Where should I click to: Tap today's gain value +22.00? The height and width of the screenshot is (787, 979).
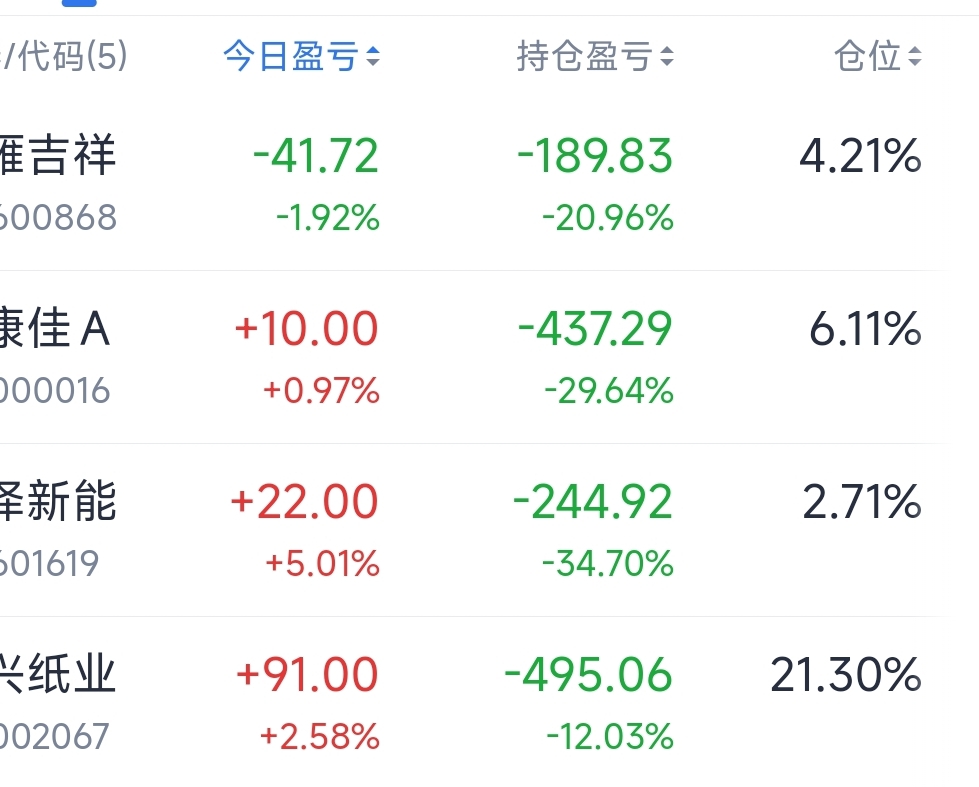coord(304,502)
